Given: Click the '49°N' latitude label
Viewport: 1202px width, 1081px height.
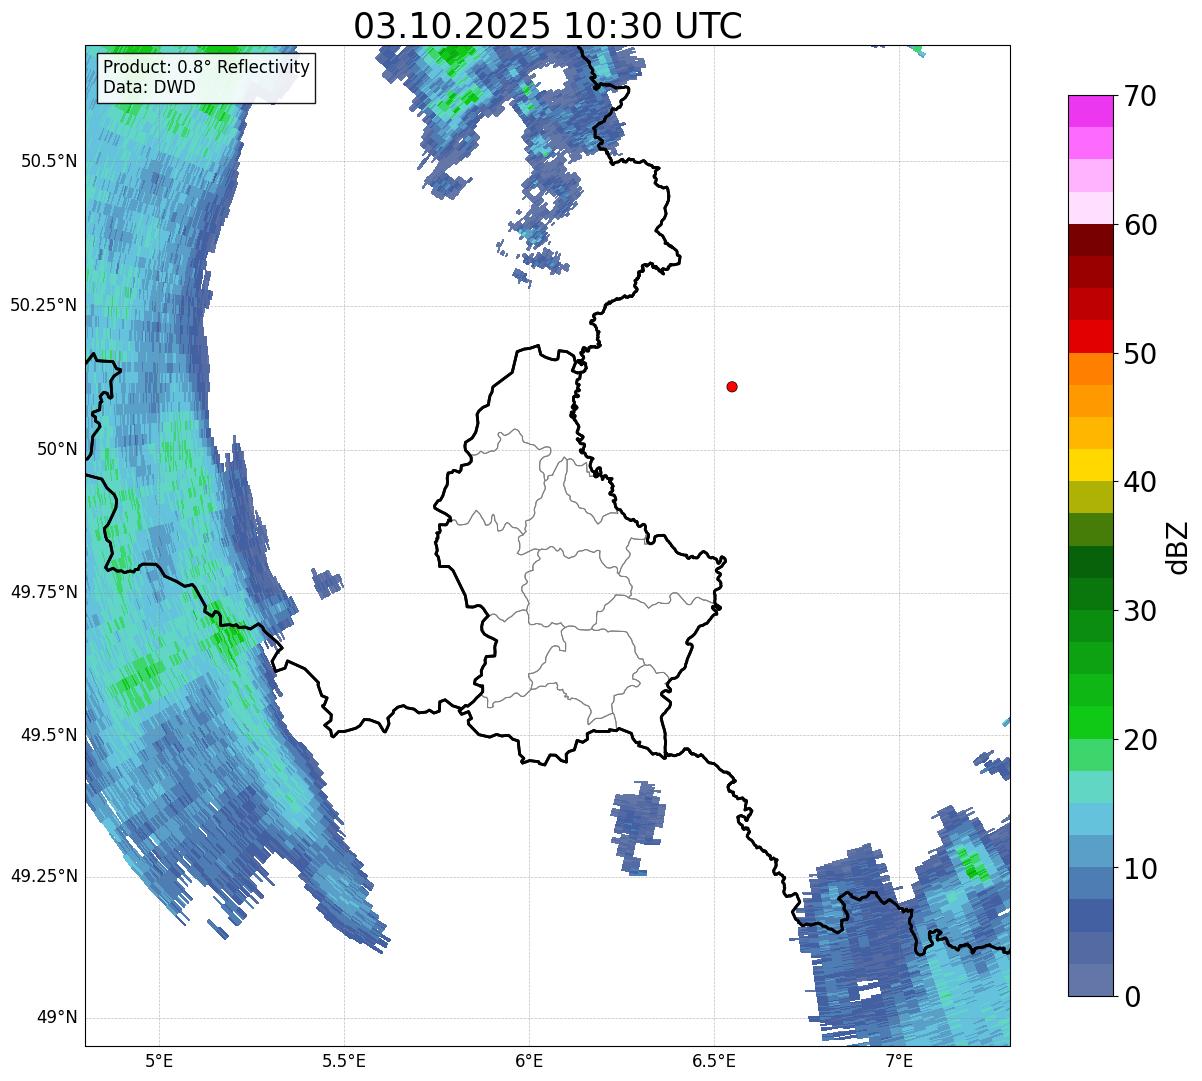Looking at the screenshot, I should click(x=57, y=1018).
